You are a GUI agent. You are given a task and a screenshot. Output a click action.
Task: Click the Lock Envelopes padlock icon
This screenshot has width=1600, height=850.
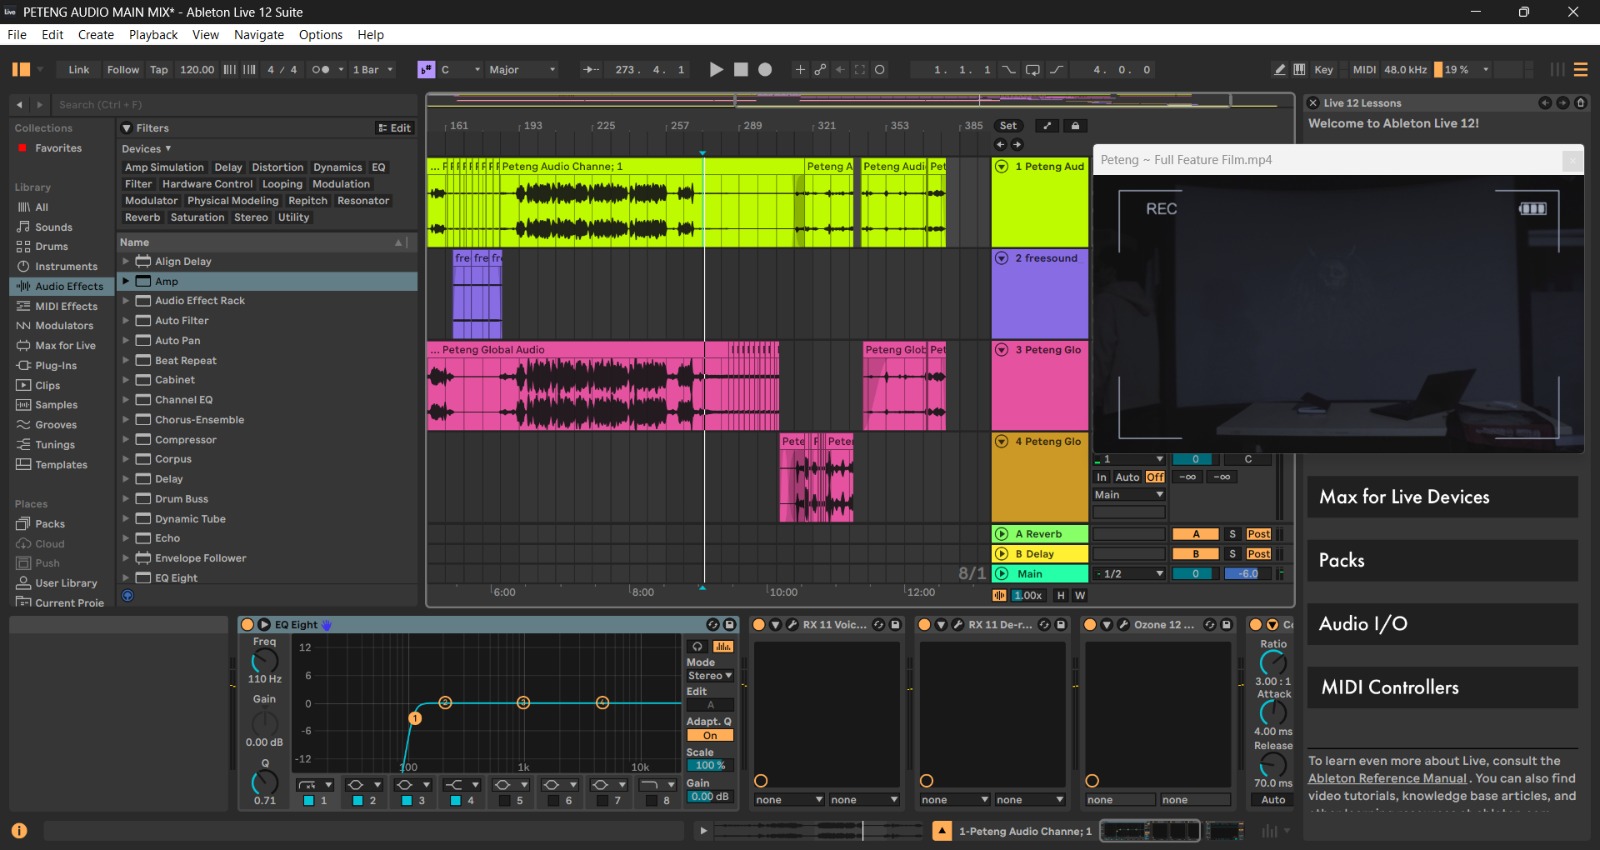[x=1075, y=126]
